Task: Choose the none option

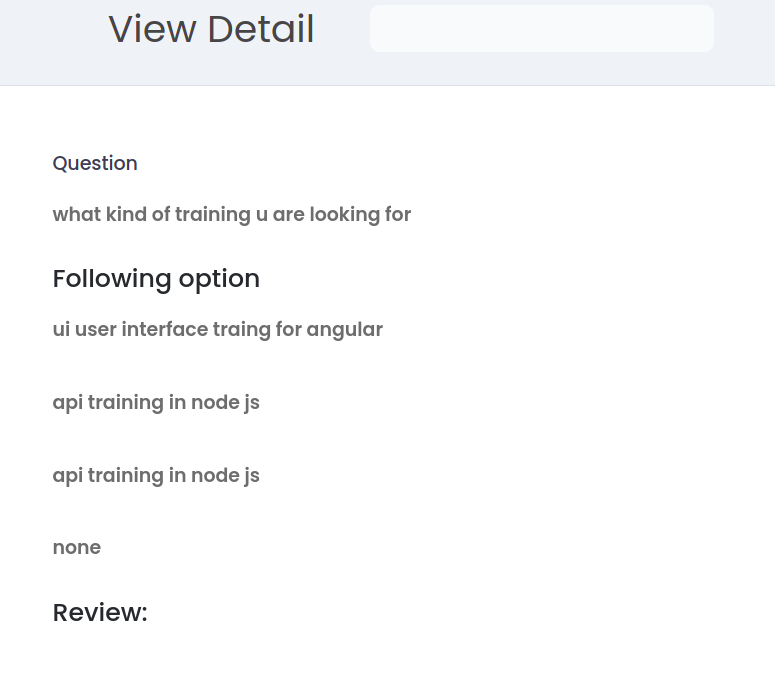Action: click(77, 547)
